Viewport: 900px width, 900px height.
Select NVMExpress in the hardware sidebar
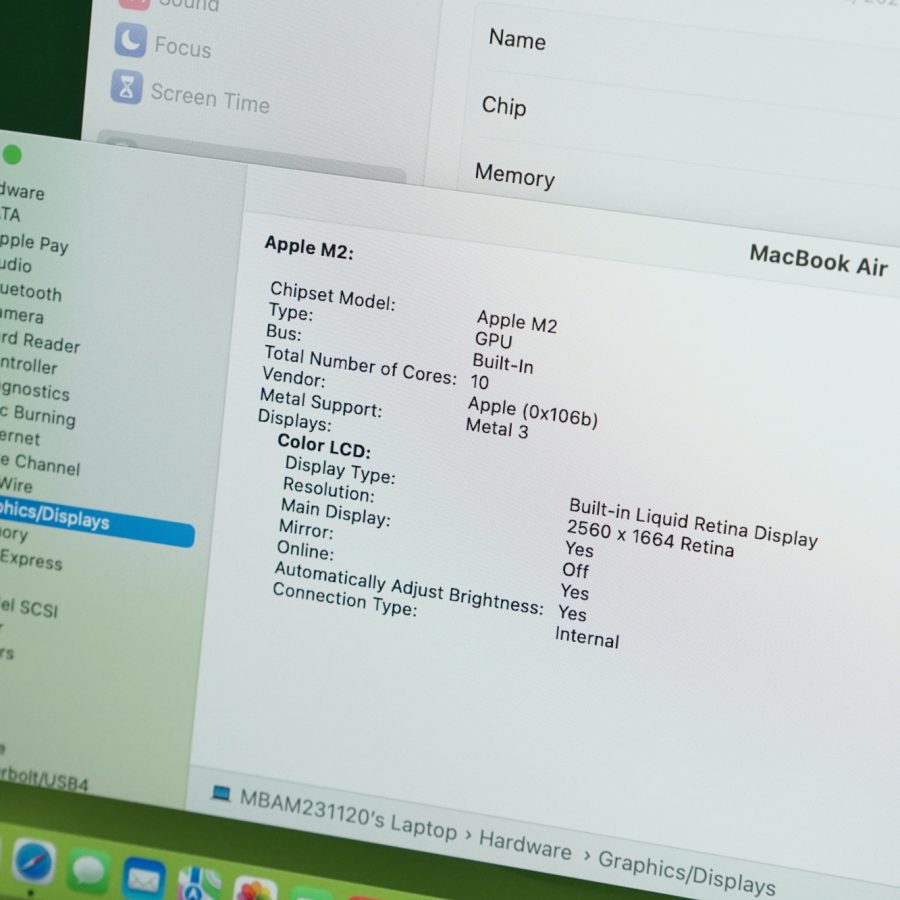31,560
